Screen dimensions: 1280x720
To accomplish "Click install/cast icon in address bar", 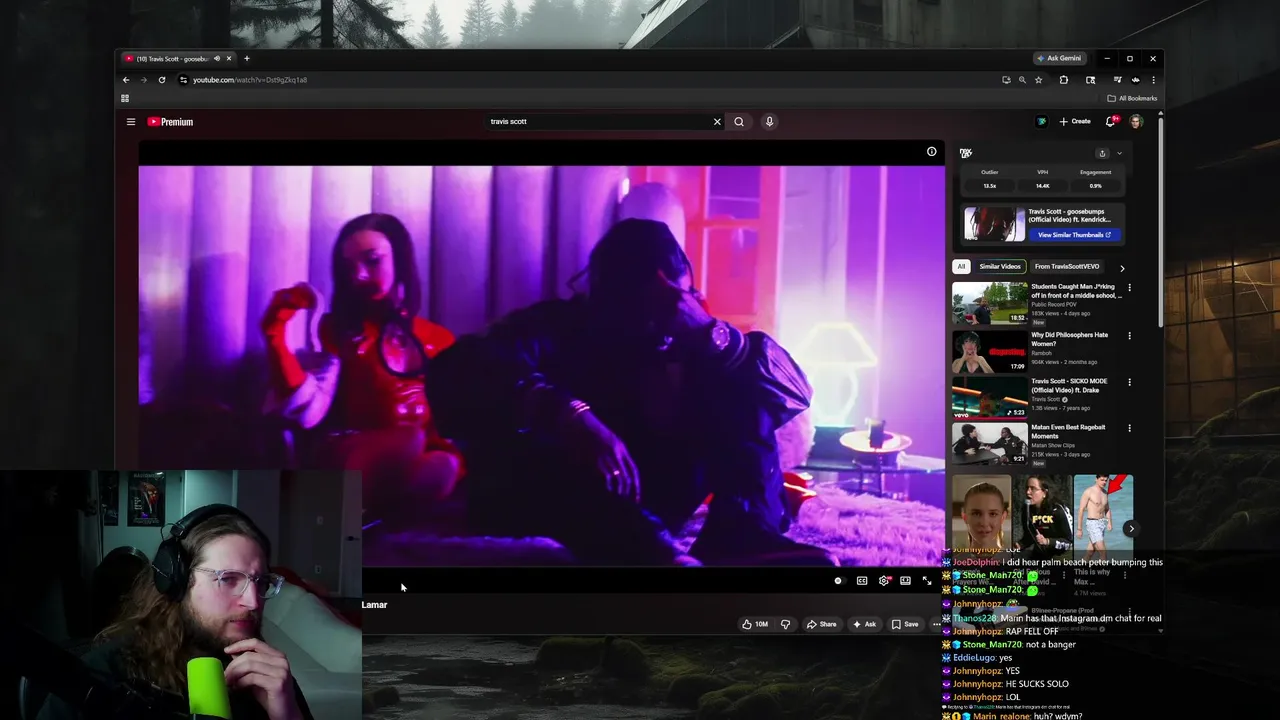I will click(1006, 80).
